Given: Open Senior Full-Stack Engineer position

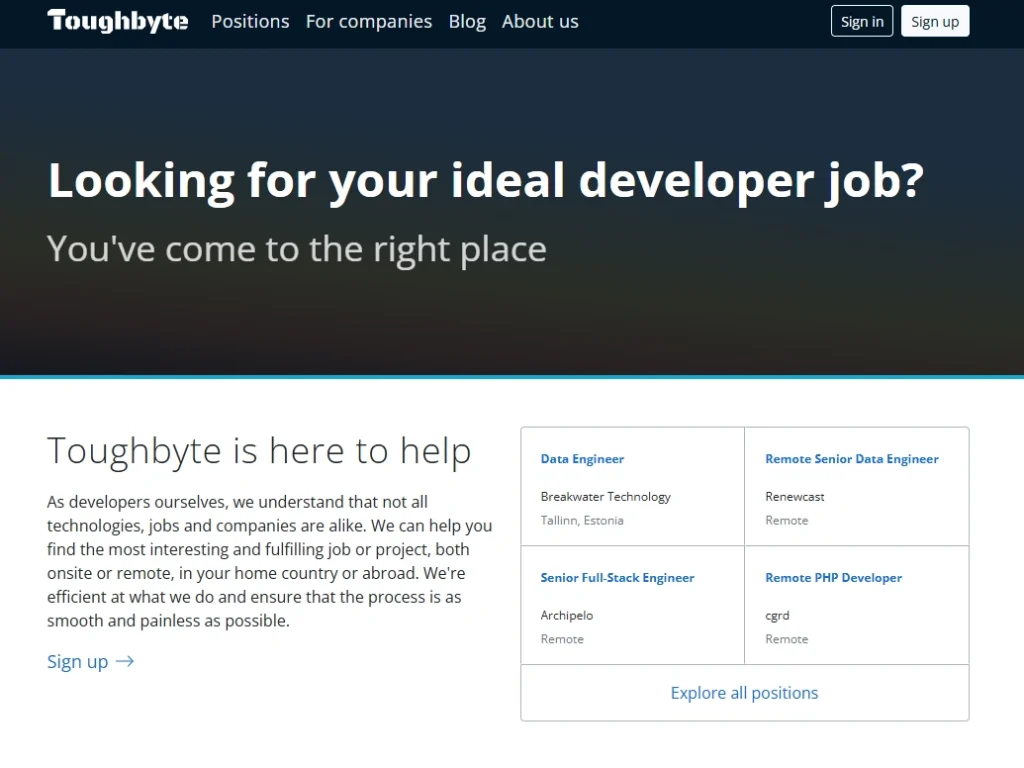Looking at the screenshot, I should pyautogui.click(x=617, y=578).
